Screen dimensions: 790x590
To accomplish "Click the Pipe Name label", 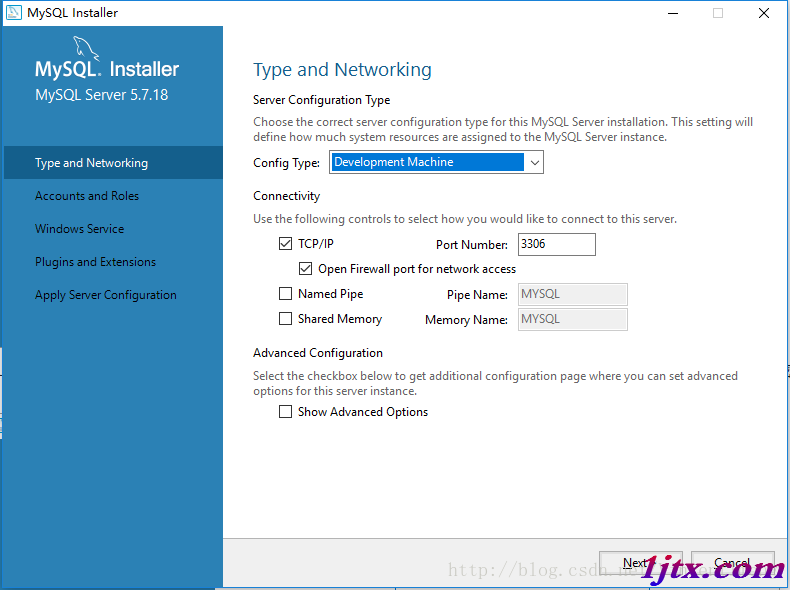I will click(x=477, y=295).
